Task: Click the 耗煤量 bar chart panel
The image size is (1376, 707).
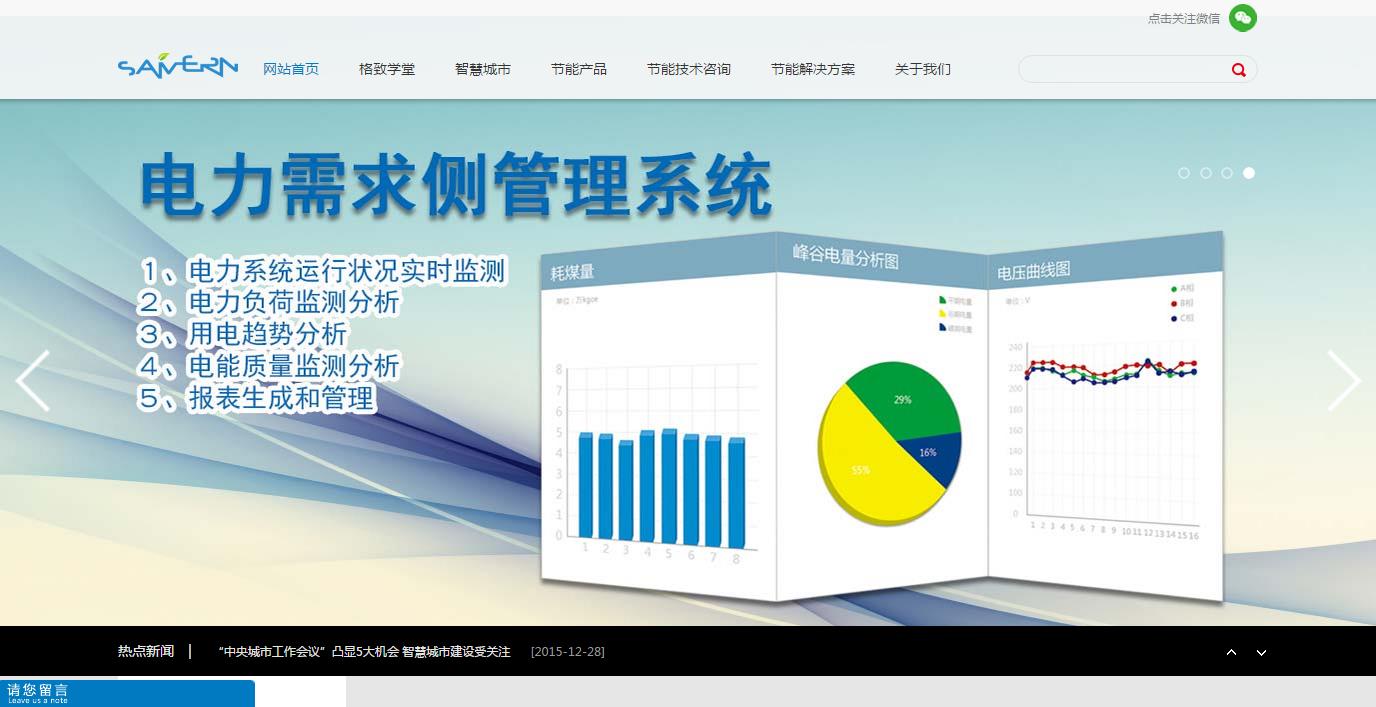Action: pos(659,418)
